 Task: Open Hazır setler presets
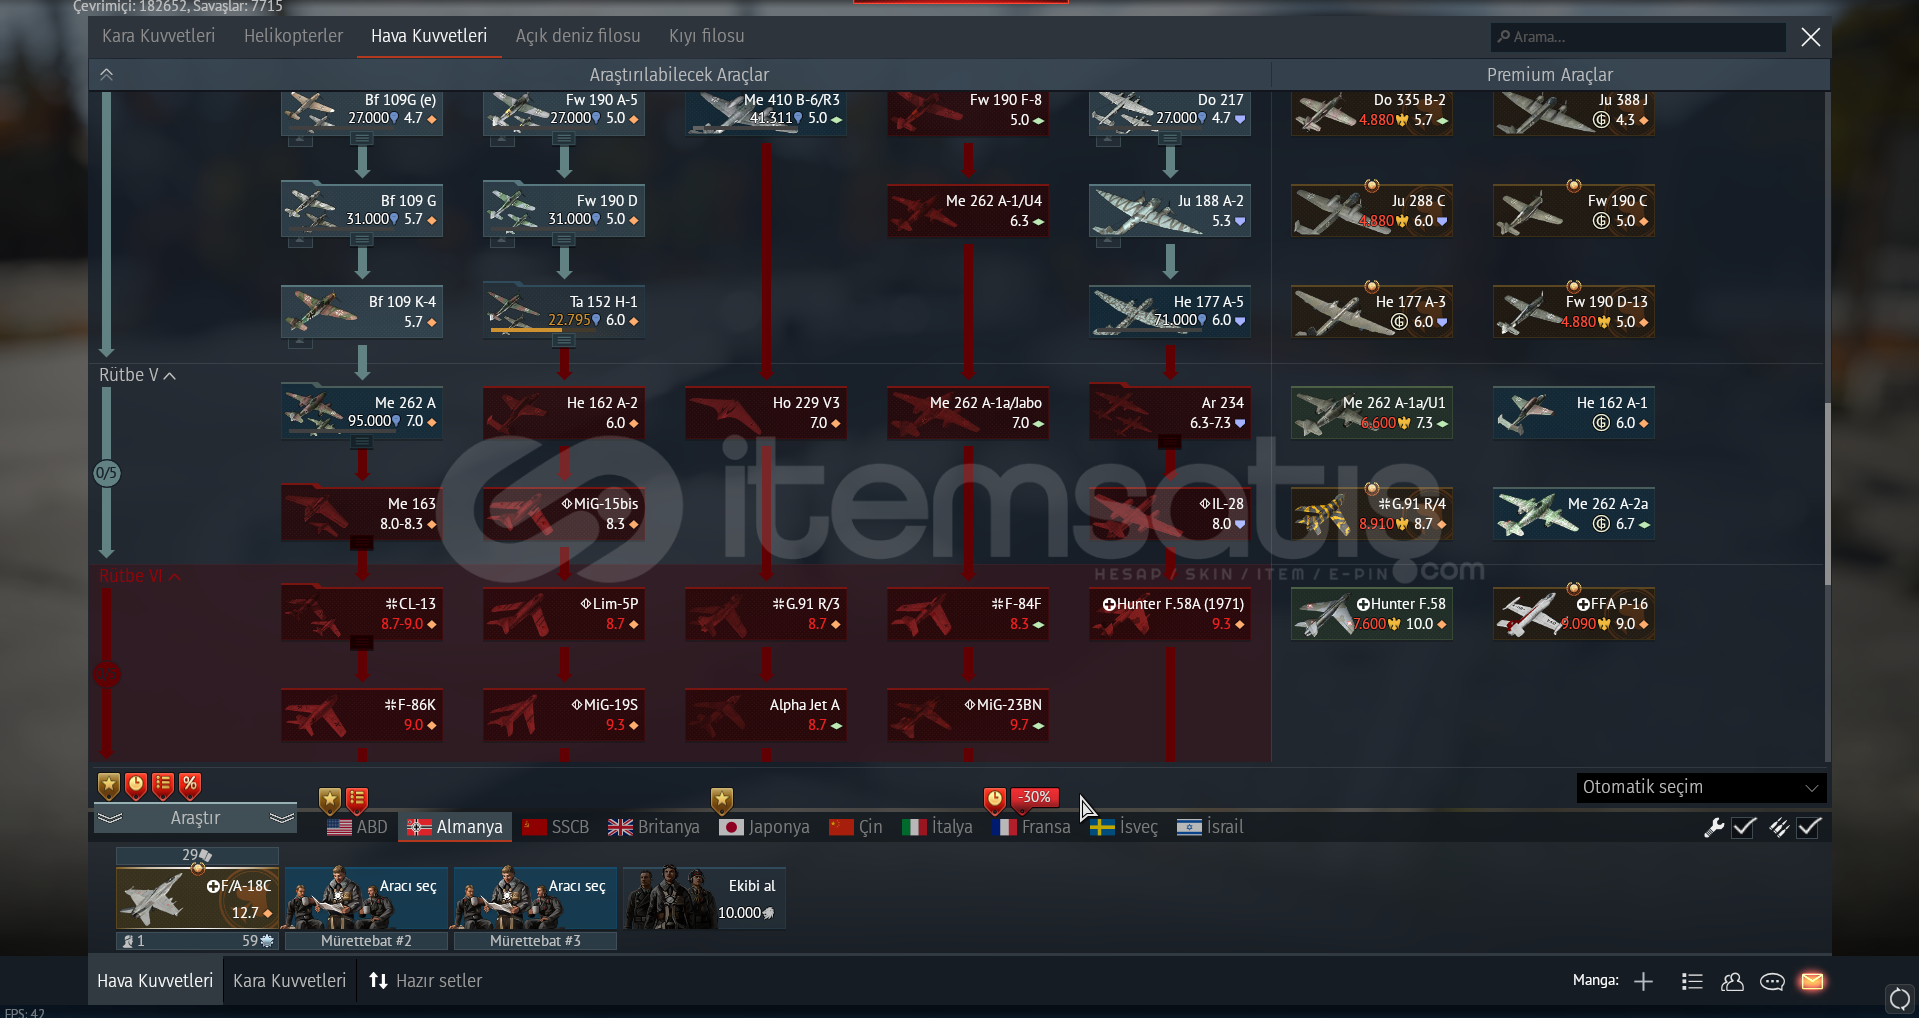pyautogui.click(x=425, y=981)
